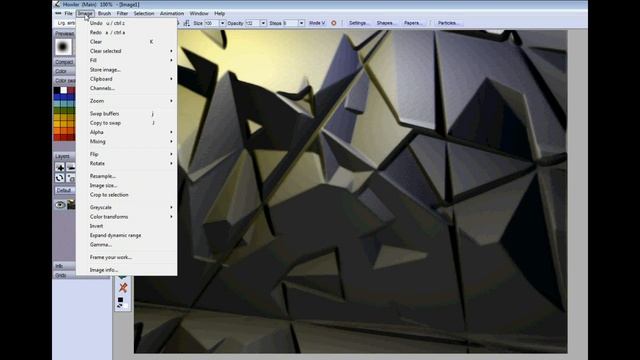Expand the Alpha submenu
The image size is (640, 360).
pos(127,132)
